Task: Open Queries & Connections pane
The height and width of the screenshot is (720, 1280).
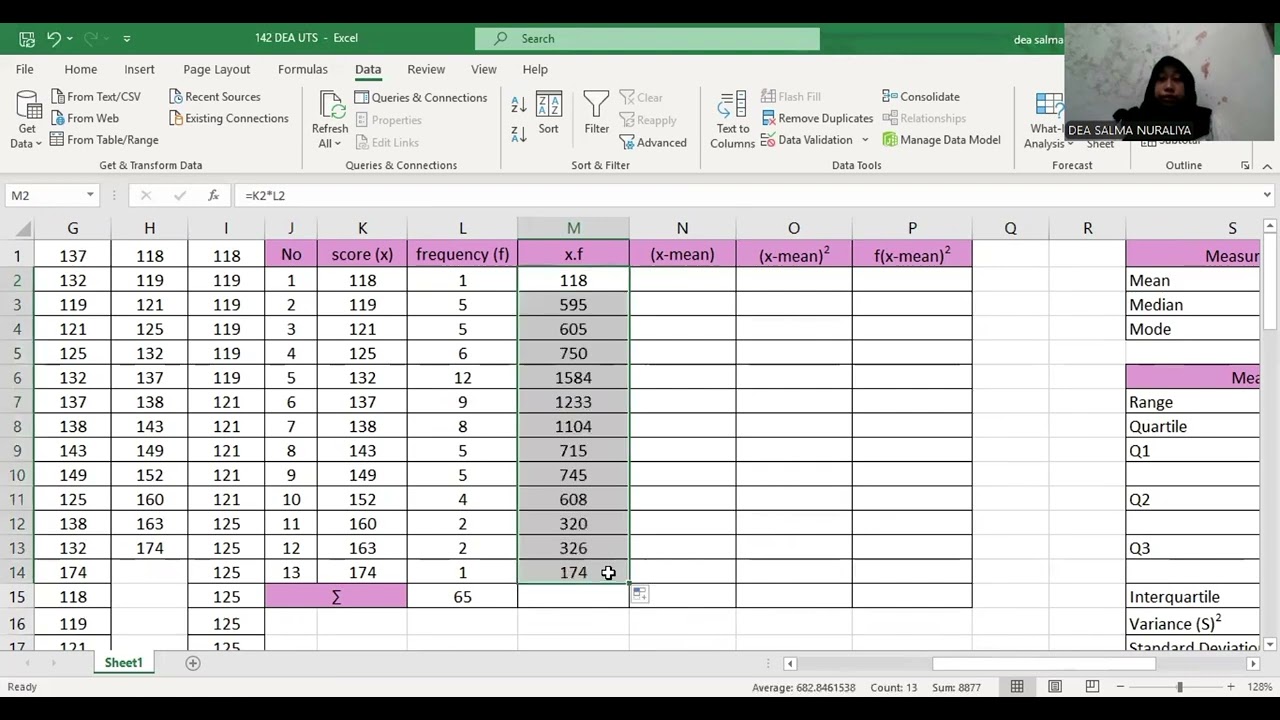Action: [420, 97]
